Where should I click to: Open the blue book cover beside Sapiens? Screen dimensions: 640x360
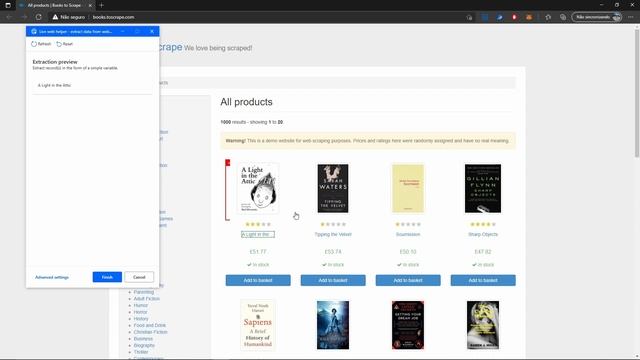coord(333,325)
